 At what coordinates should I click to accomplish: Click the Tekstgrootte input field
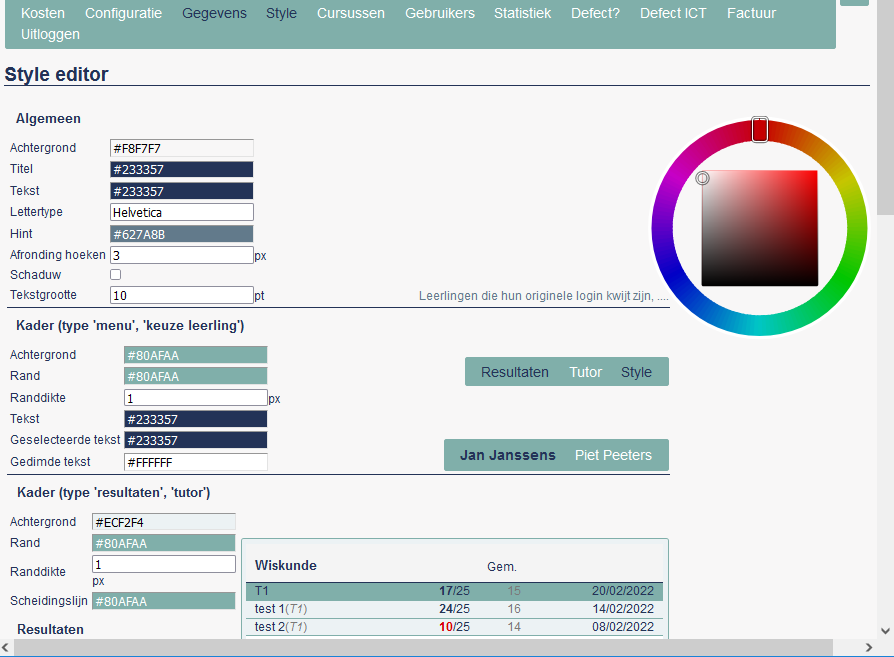[x=181, y=295]
